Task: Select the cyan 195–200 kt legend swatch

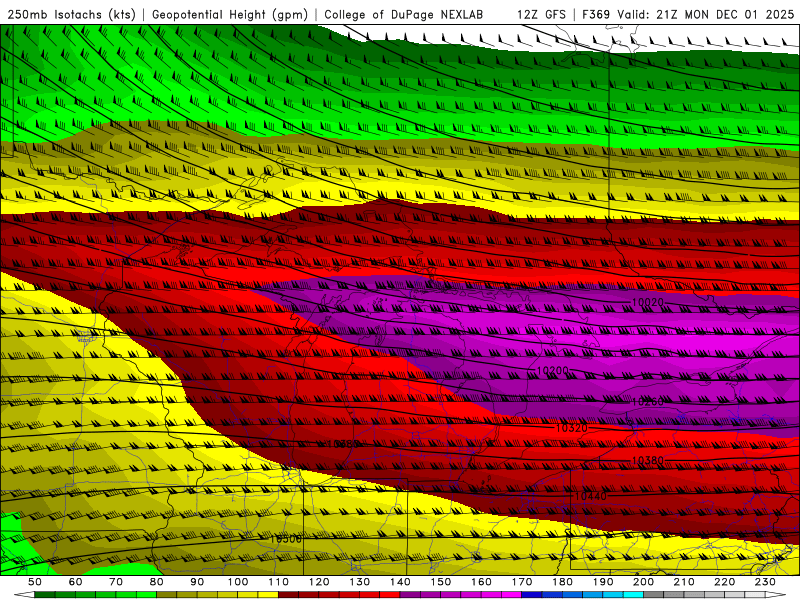Action: [633, 595]
